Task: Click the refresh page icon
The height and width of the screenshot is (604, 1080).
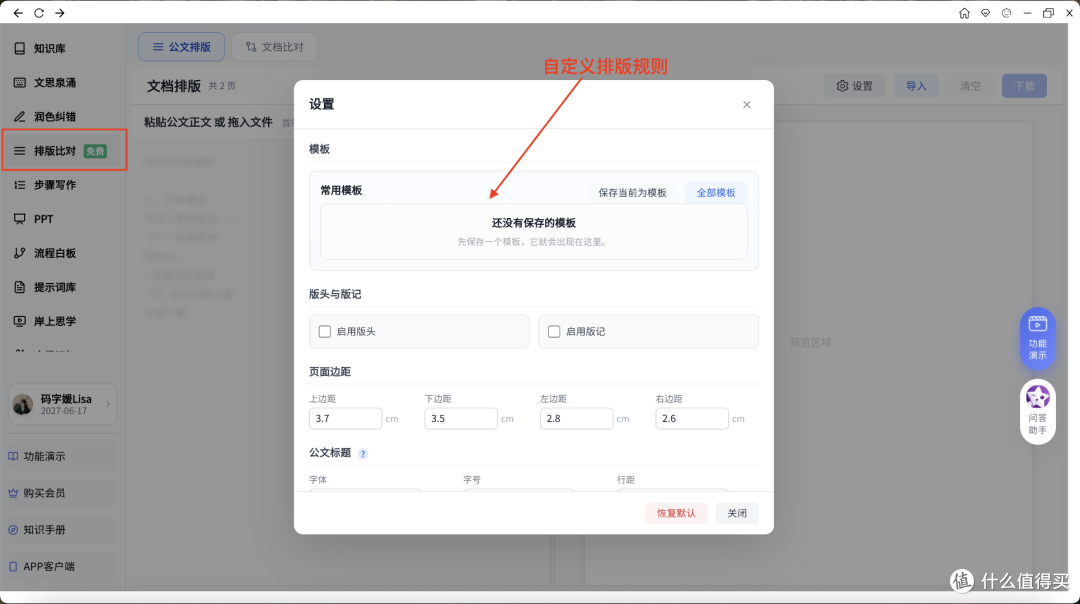Action: point(39,13)
